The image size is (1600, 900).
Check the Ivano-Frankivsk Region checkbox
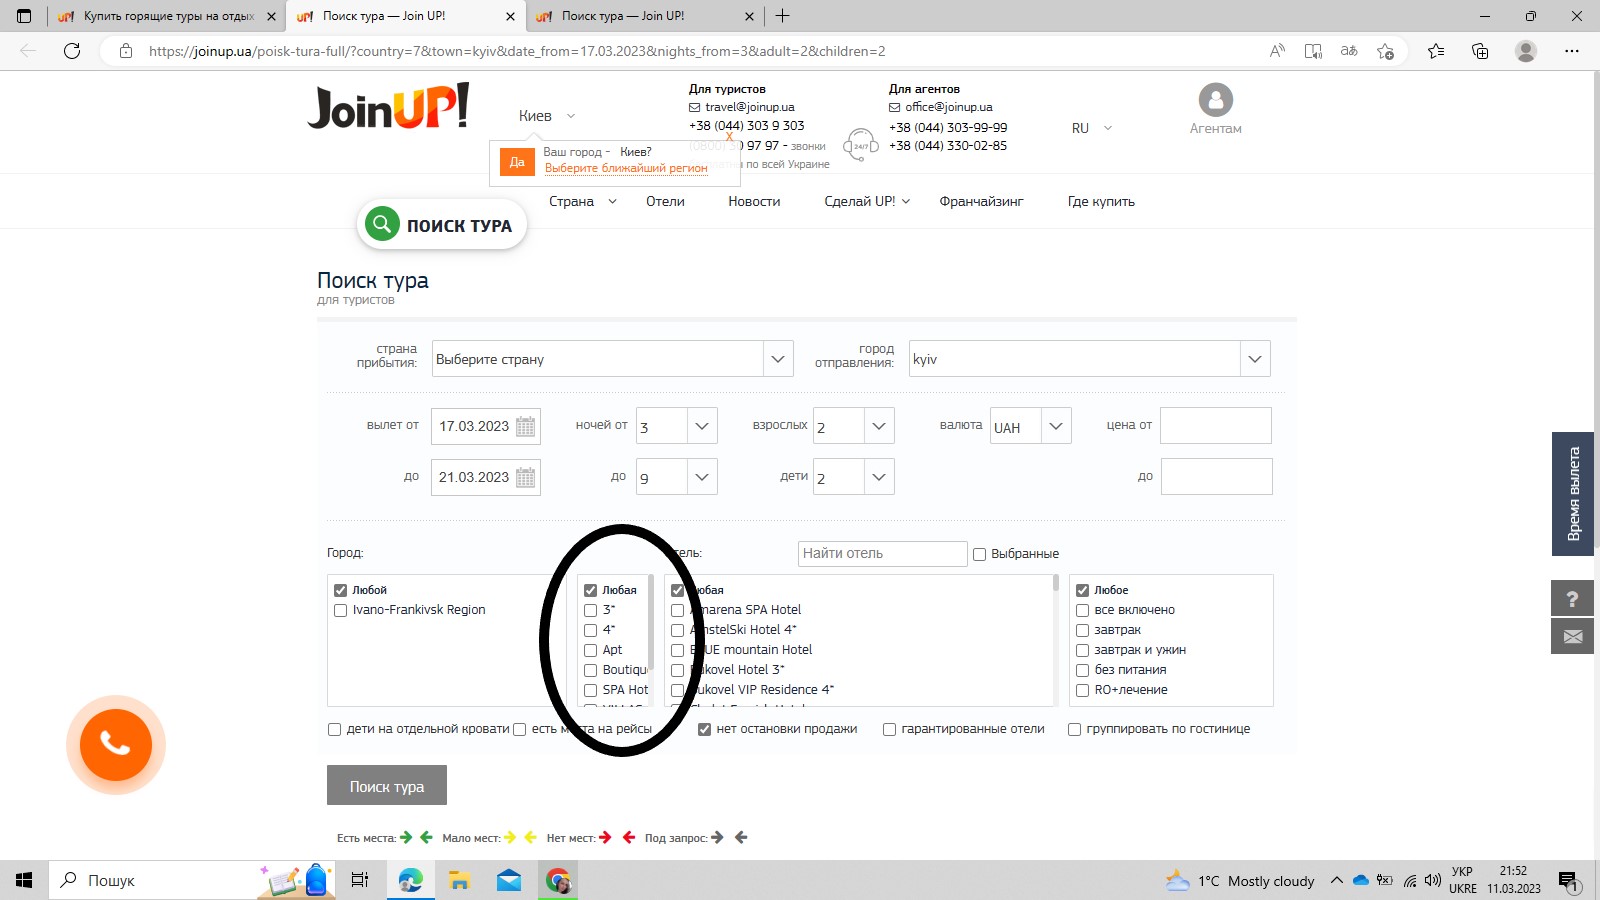(341, 610)
